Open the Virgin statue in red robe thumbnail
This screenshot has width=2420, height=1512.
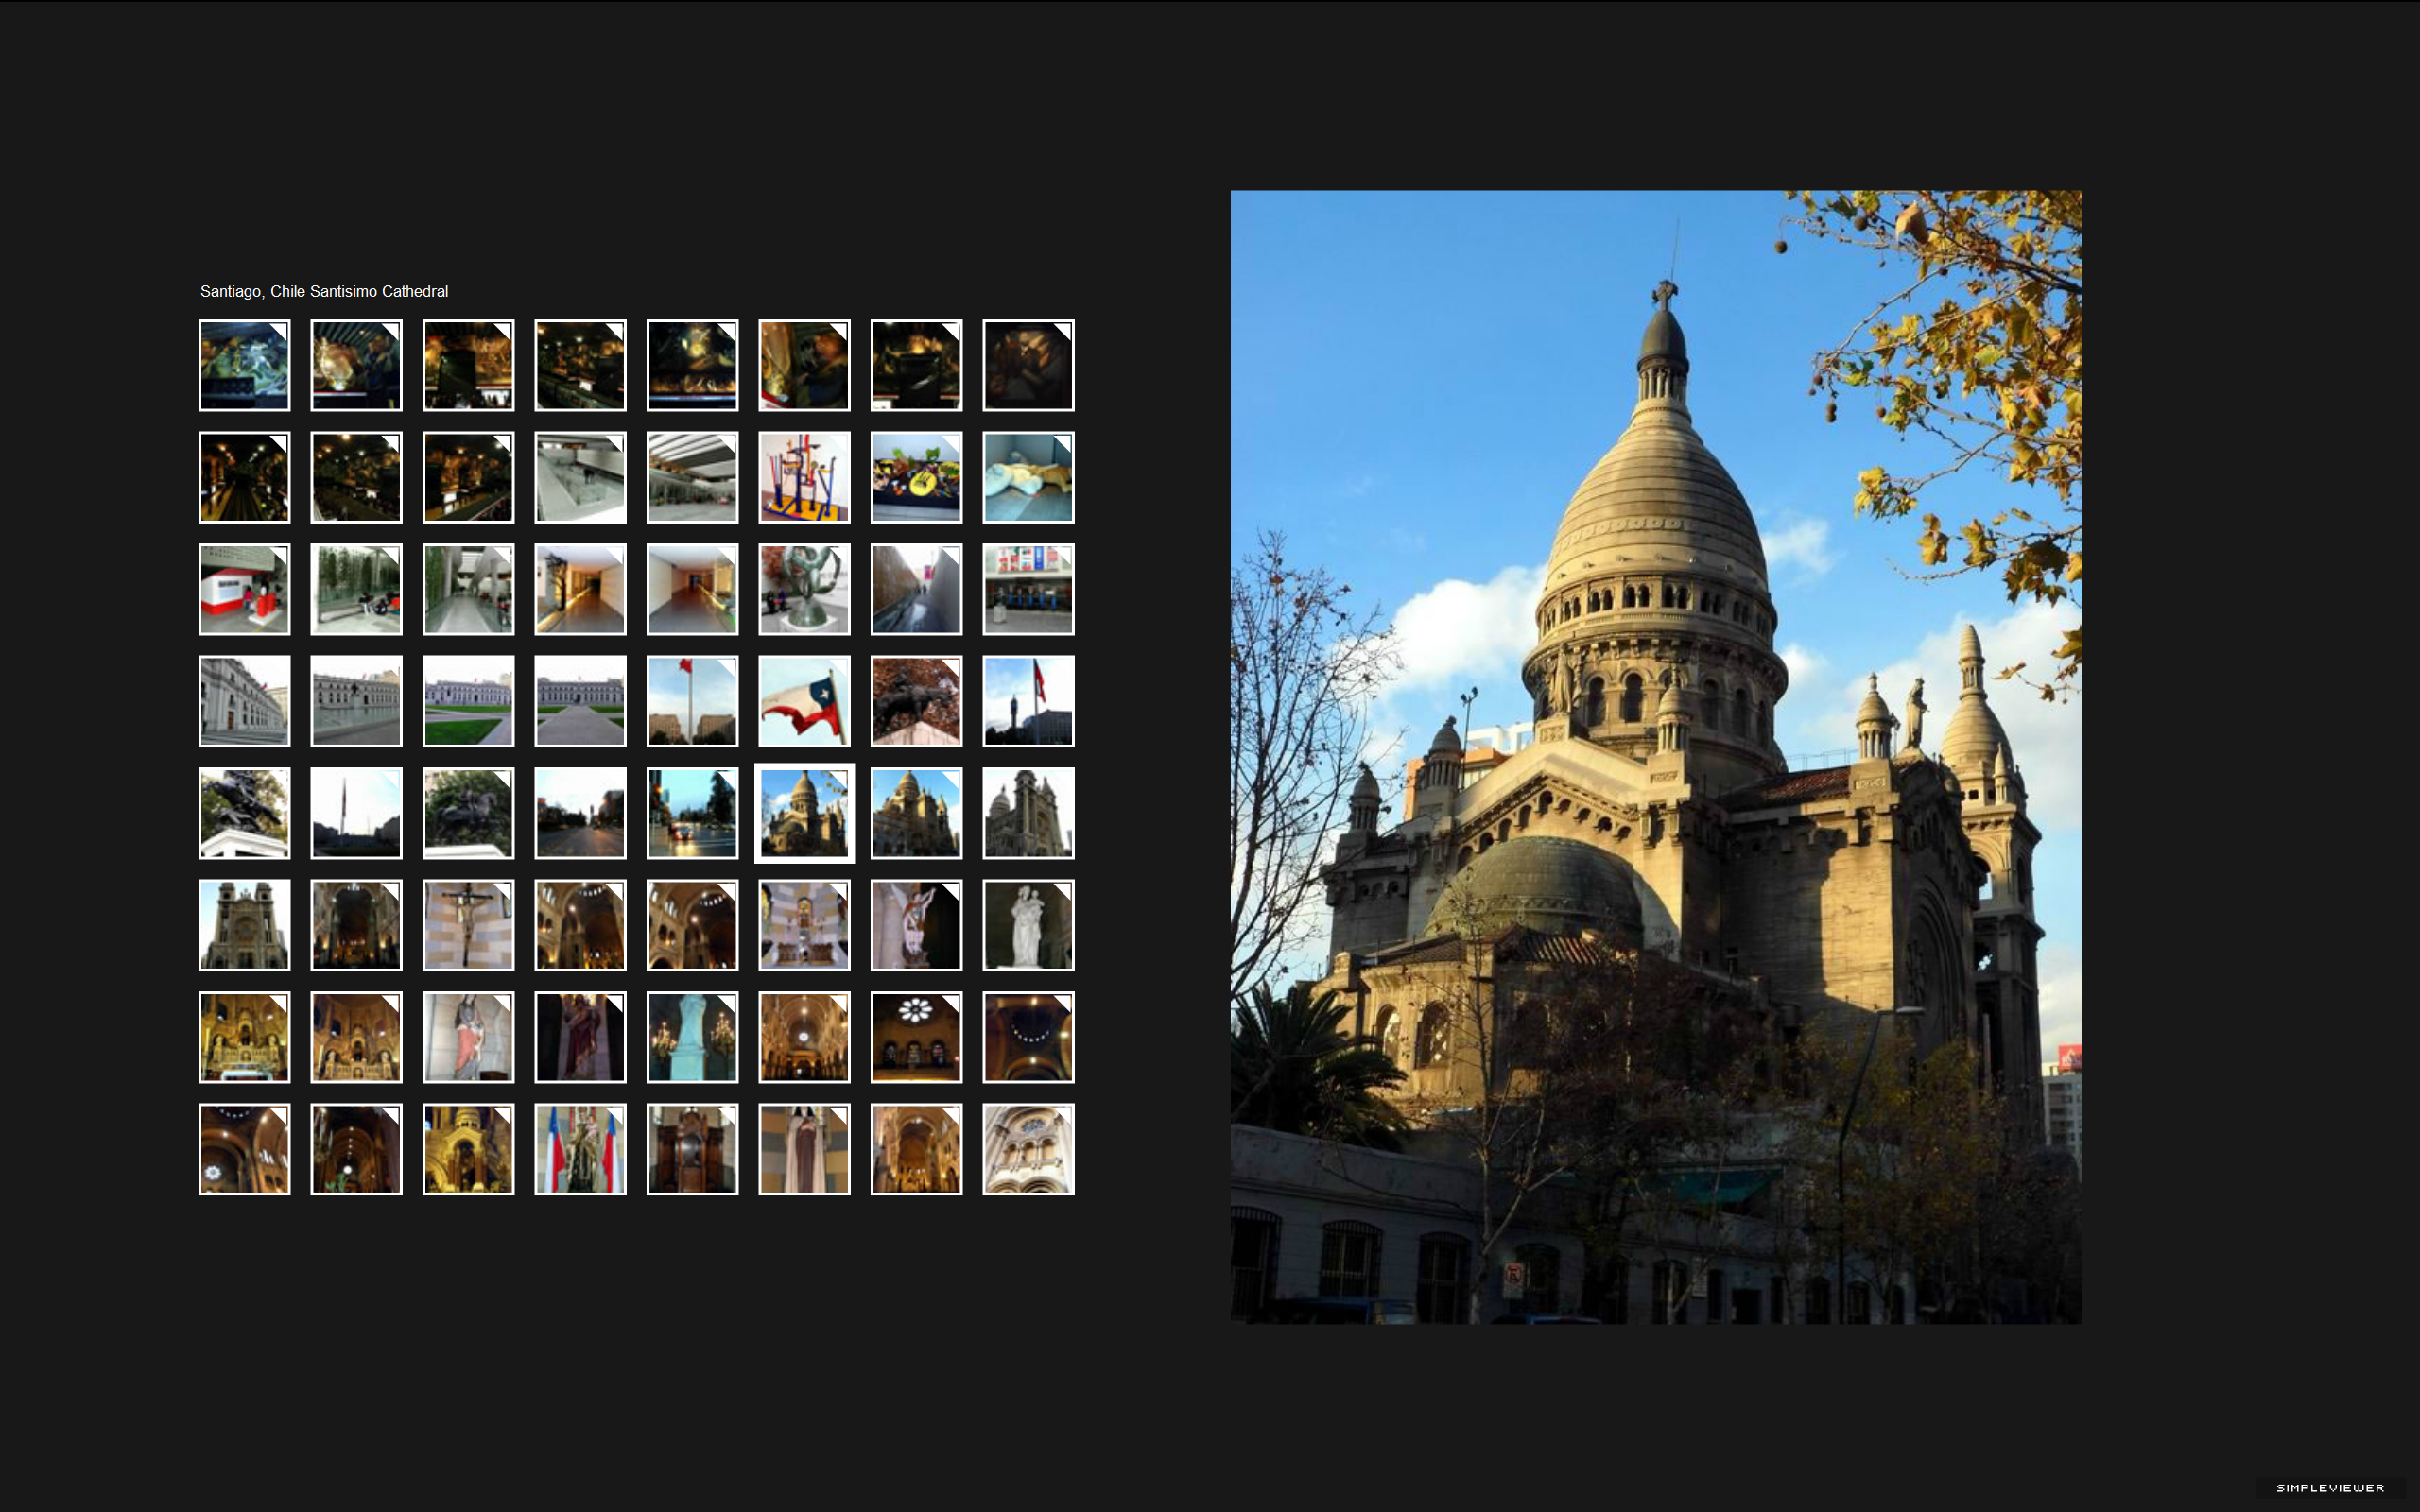tap(468, 1037)
